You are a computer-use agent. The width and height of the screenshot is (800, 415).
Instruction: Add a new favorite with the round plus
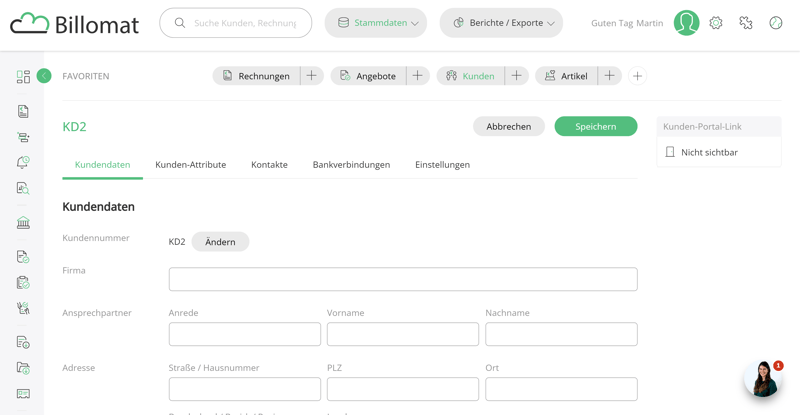(x=637, y=76)
